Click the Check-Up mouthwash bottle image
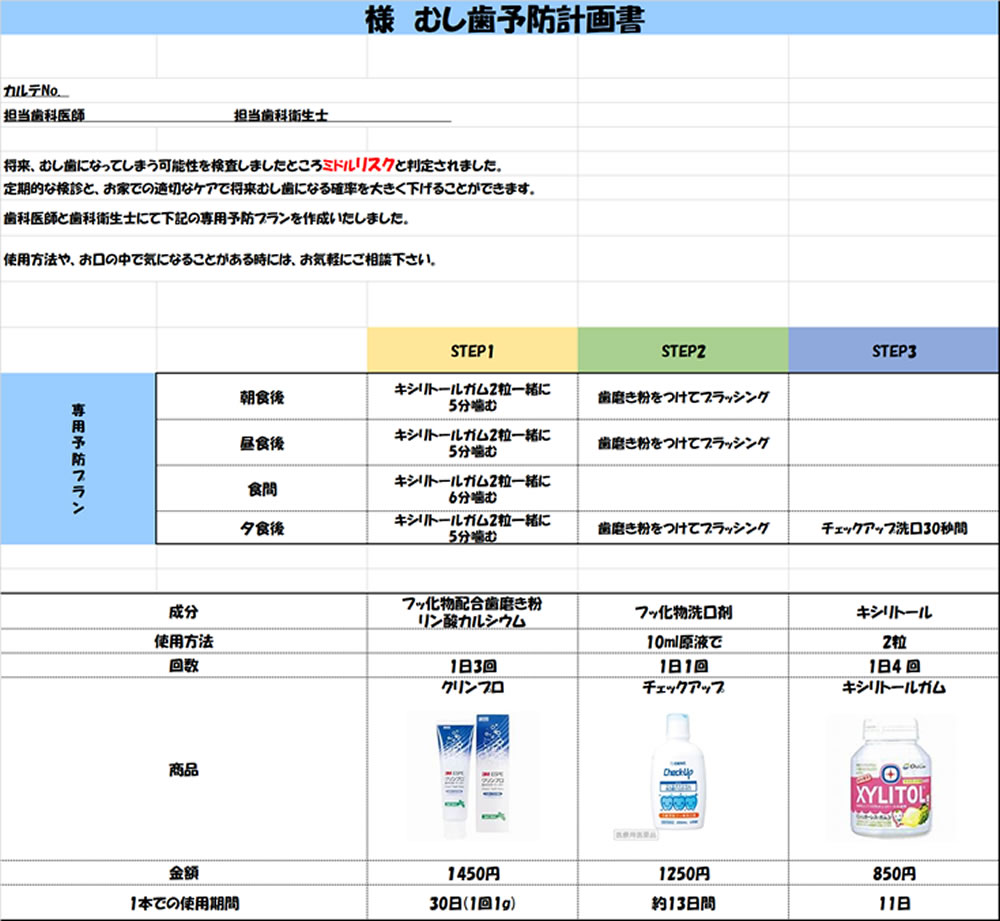Image resolution: width=1000 pixels, height=921 pixels. pyautogui.click(x=678, y=772)
